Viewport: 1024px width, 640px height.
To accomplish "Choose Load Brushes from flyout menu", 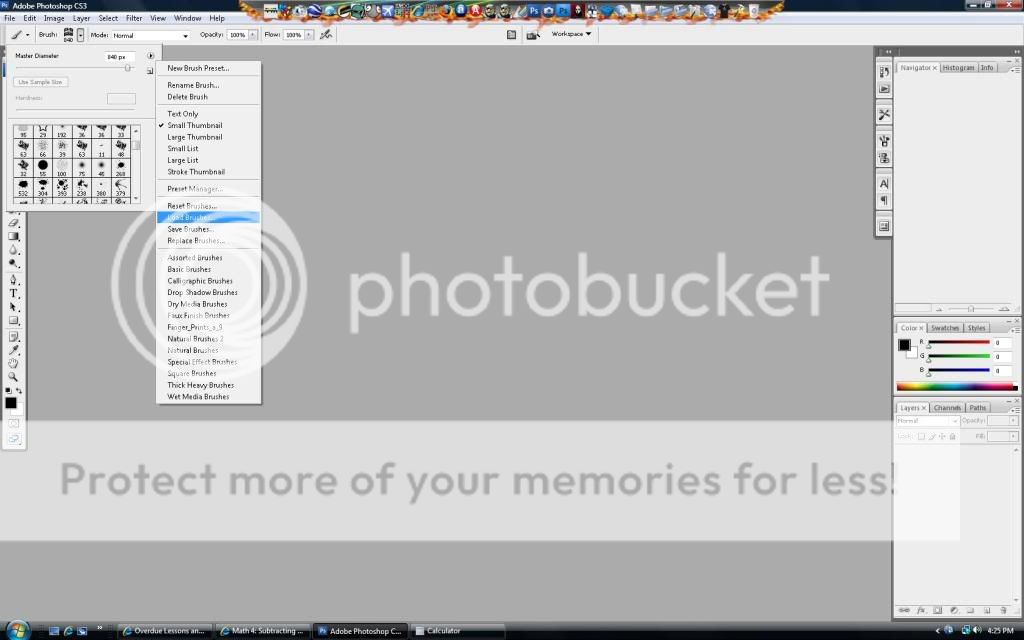I will pos(208,217).
